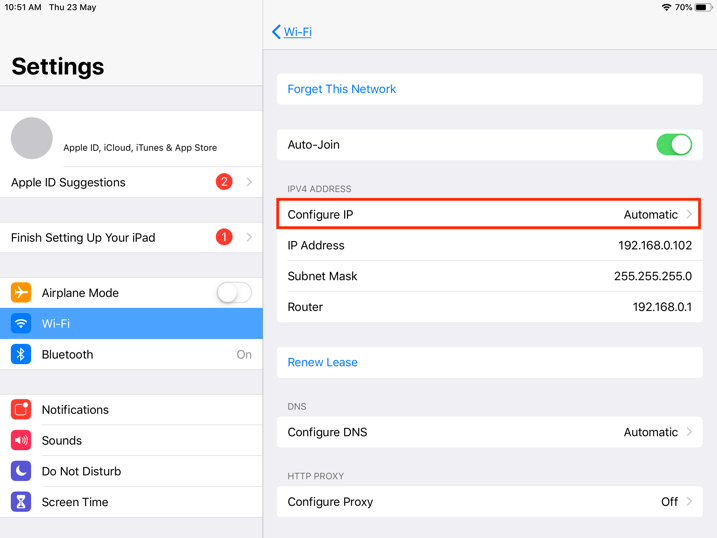
Task: Open Apple ID Suggestions chevron
Action: point(249,182)
